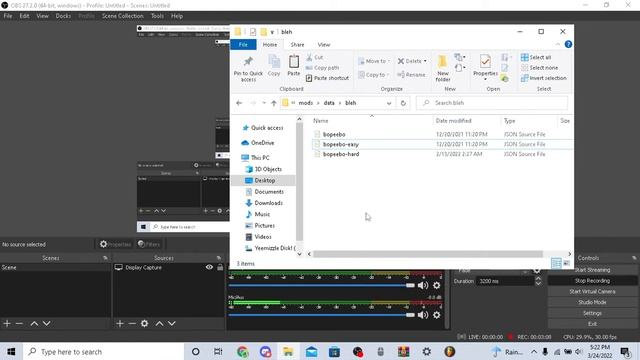This screenshot has height=360, width=640.
Task: Click the horizontal scrollbar in file list
Action: tap(428, 254)
